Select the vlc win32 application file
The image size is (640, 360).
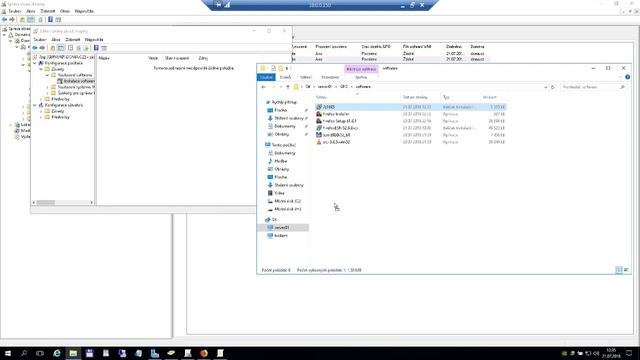[x=410, y=142]
